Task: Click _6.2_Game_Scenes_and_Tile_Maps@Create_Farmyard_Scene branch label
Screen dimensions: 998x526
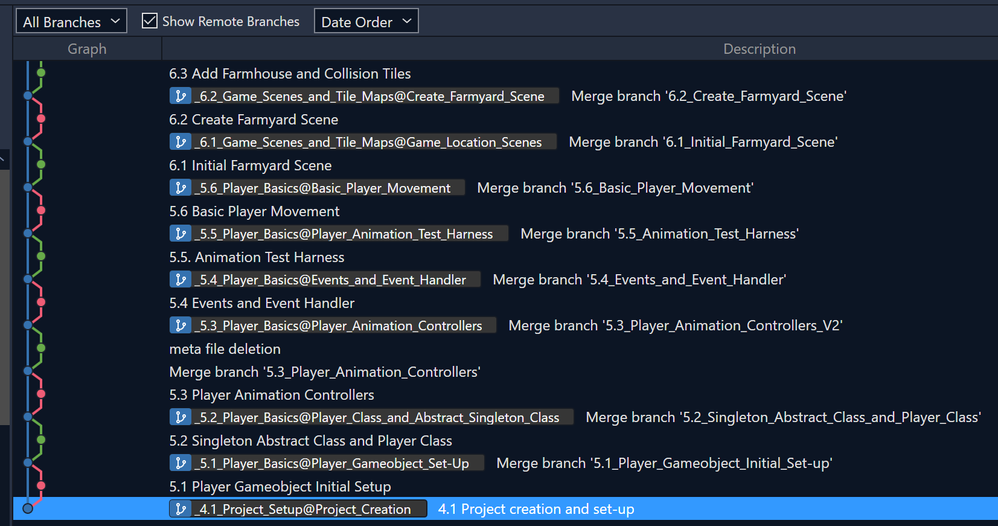Action: pos(365,96)
